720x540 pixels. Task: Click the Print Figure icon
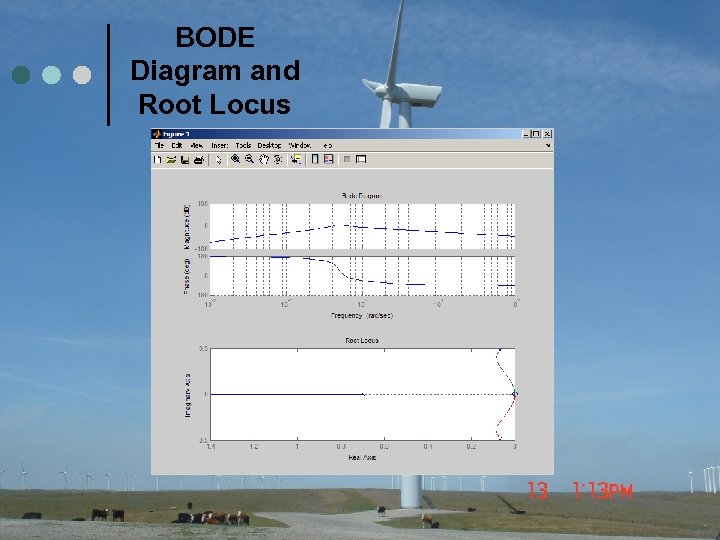coord(199,159)
